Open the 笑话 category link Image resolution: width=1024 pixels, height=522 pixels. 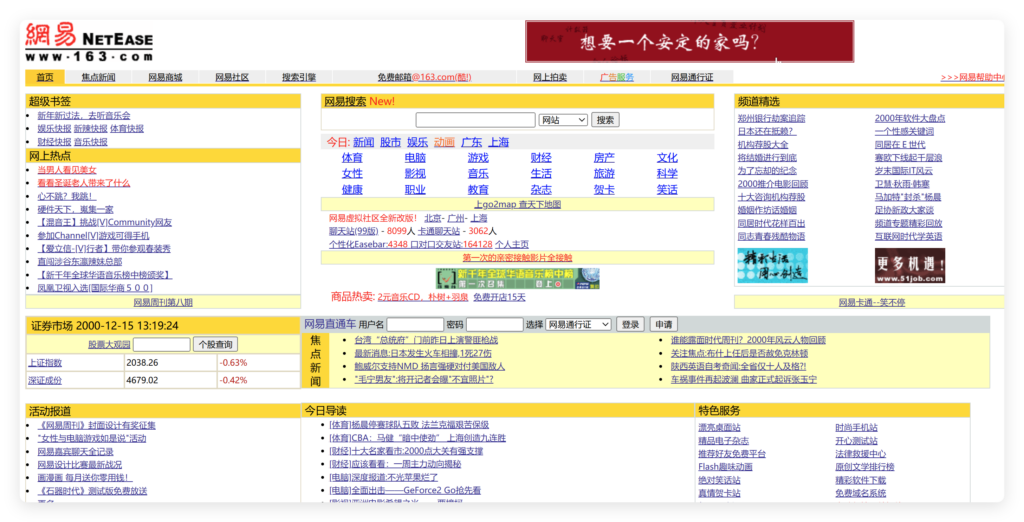coord(667,190)
